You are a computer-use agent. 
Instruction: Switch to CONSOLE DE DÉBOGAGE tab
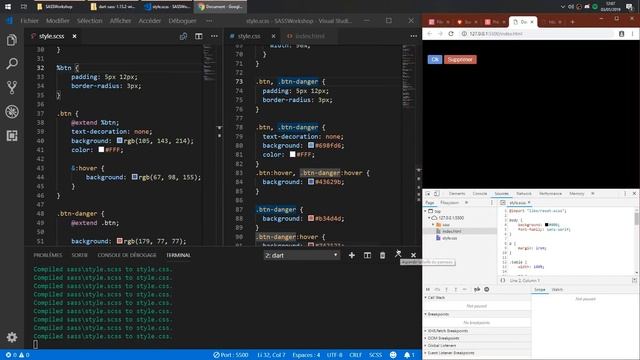point(127,255)
